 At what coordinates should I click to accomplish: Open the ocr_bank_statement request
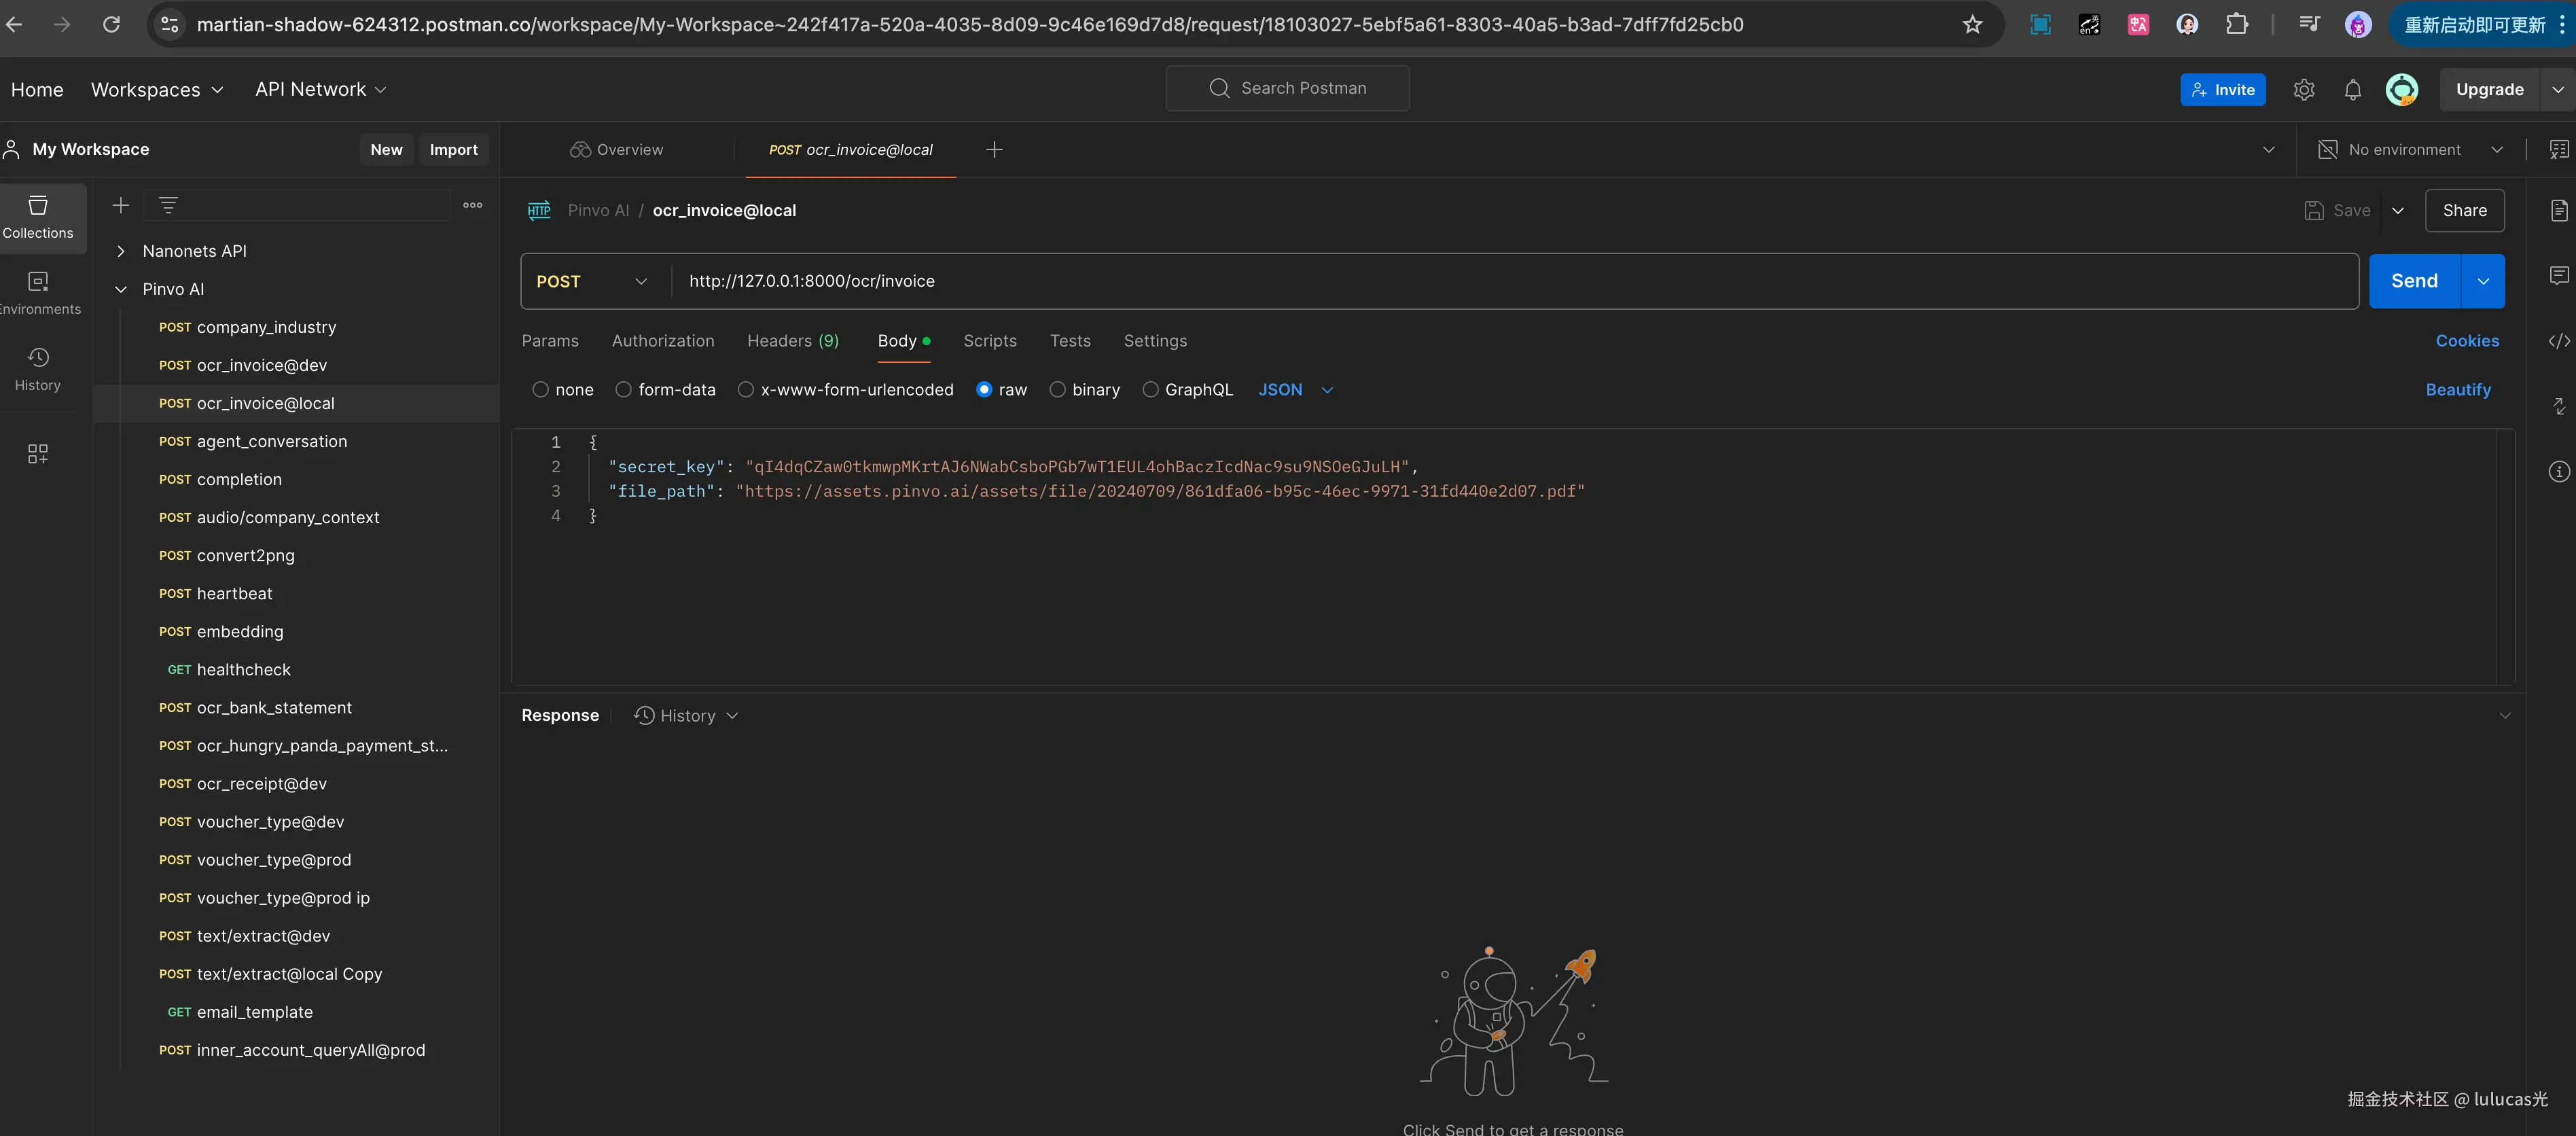[x=274, y=708]
